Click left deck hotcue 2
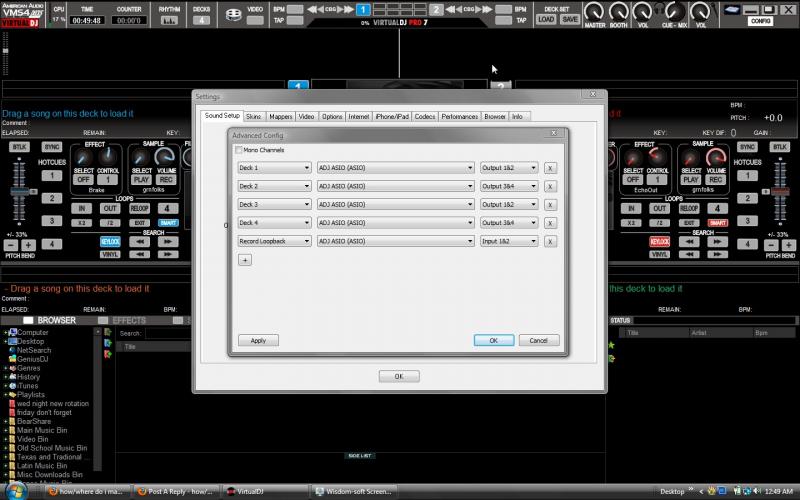This screenshot has height=500, width=800. 52,198
